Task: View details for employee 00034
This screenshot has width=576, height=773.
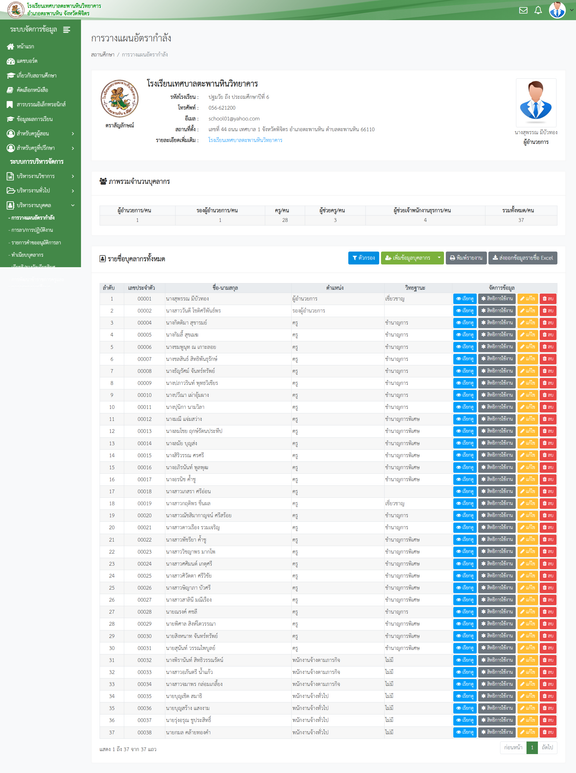Action: click(x=465, y=684)
